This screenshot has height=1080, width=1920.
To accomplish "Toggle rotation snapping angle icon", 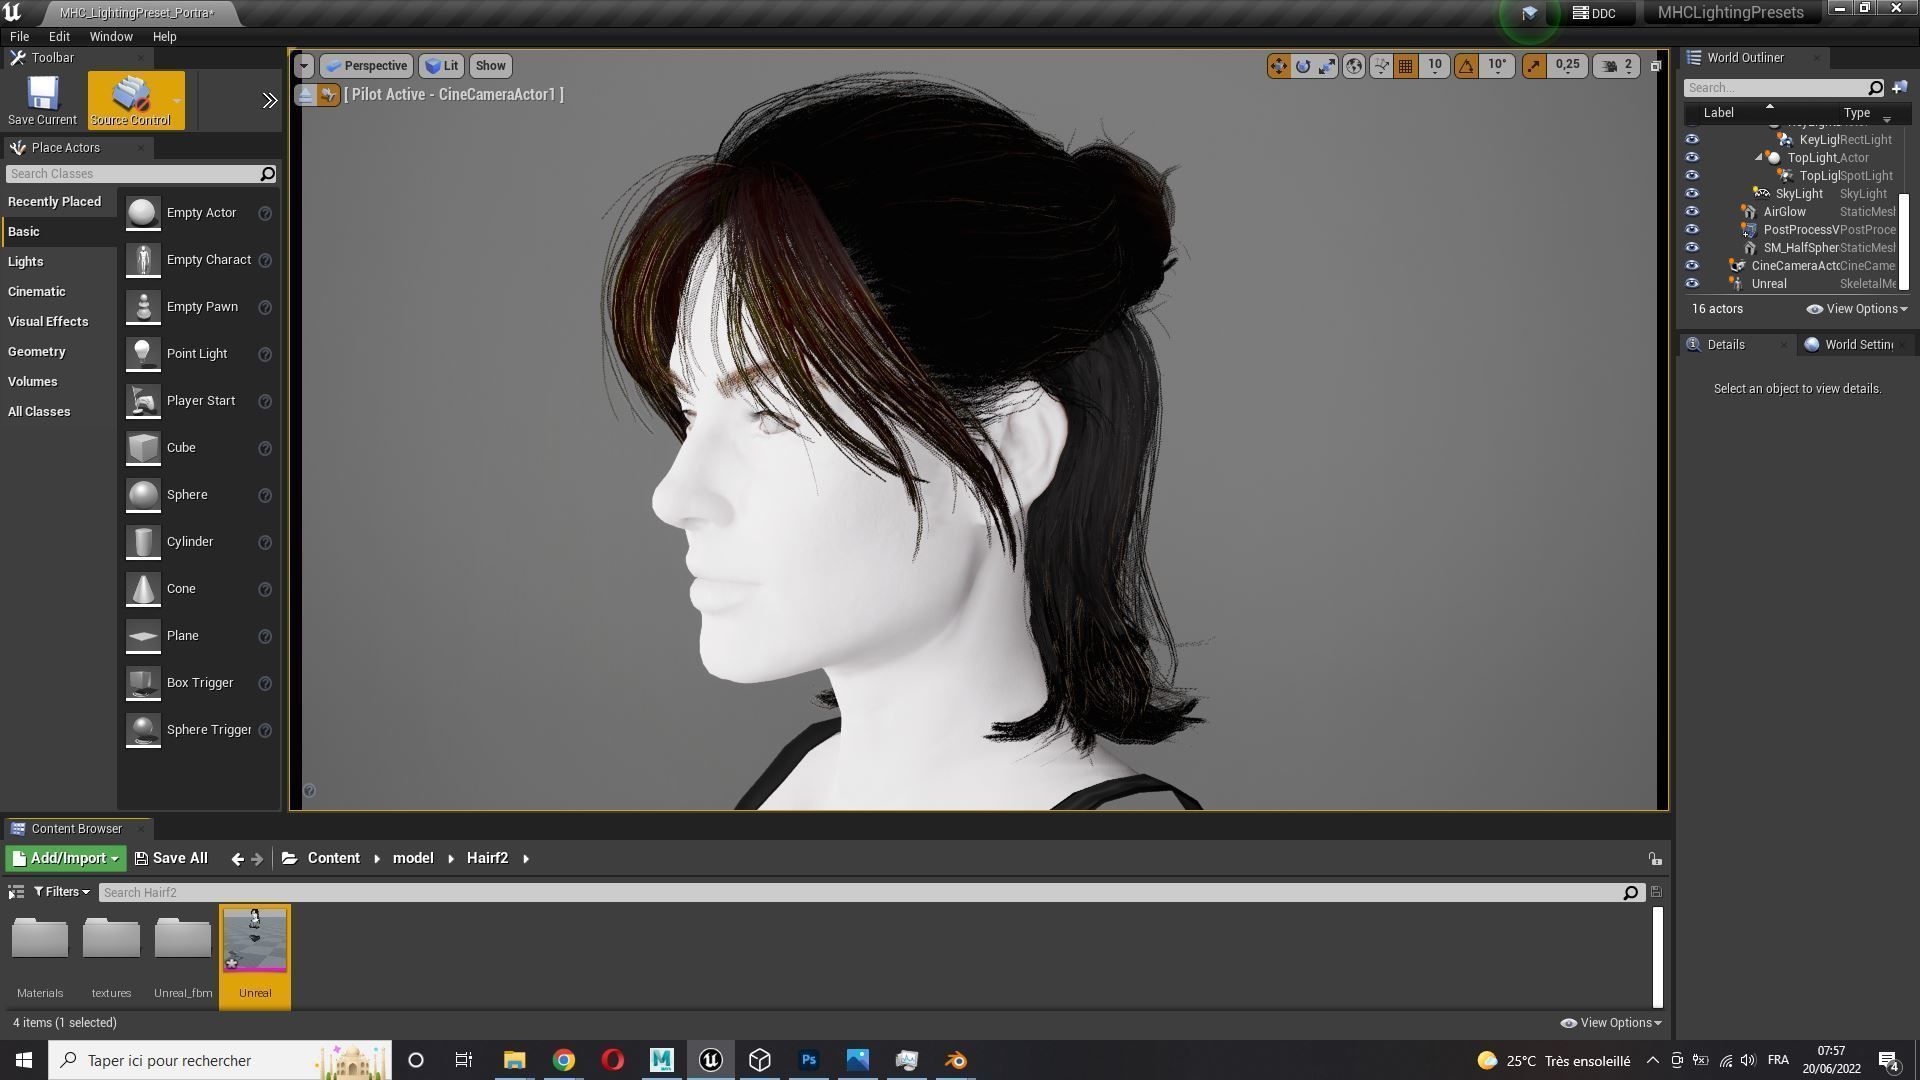I will (x=1466, y=66).
